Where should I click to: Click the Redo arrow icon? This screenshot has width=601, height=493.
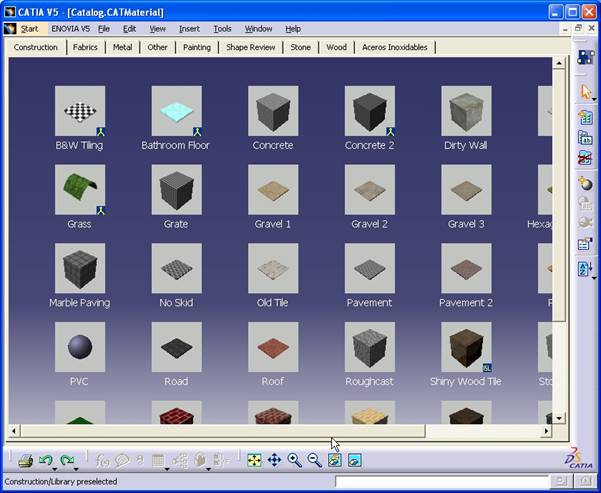[67, 460]
